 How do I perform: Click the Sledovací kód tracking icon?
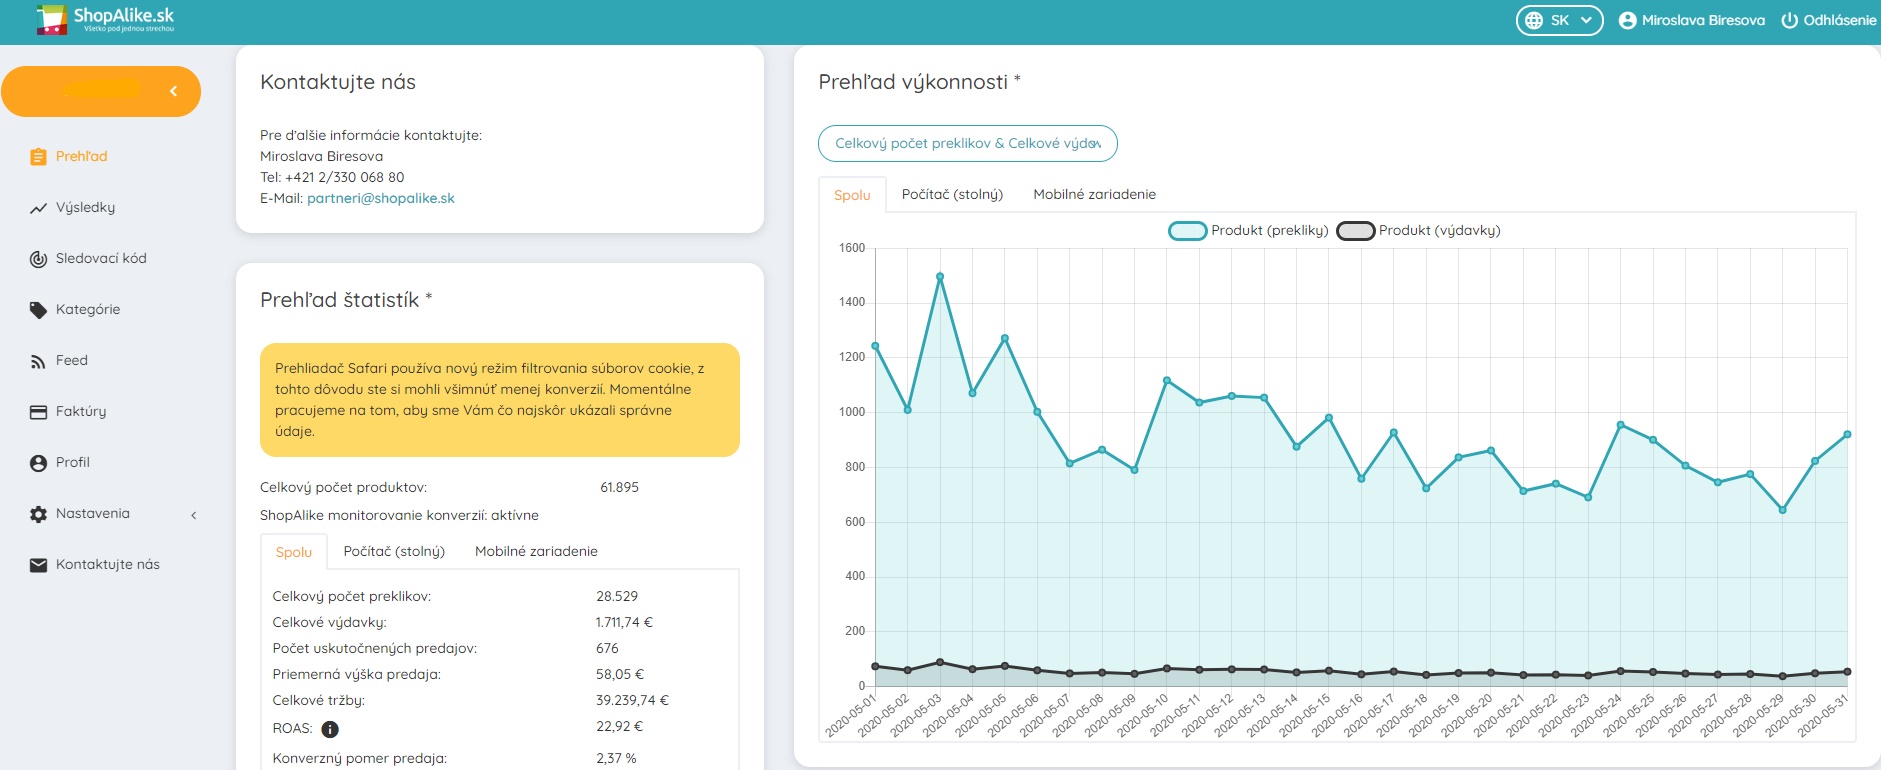38,259
